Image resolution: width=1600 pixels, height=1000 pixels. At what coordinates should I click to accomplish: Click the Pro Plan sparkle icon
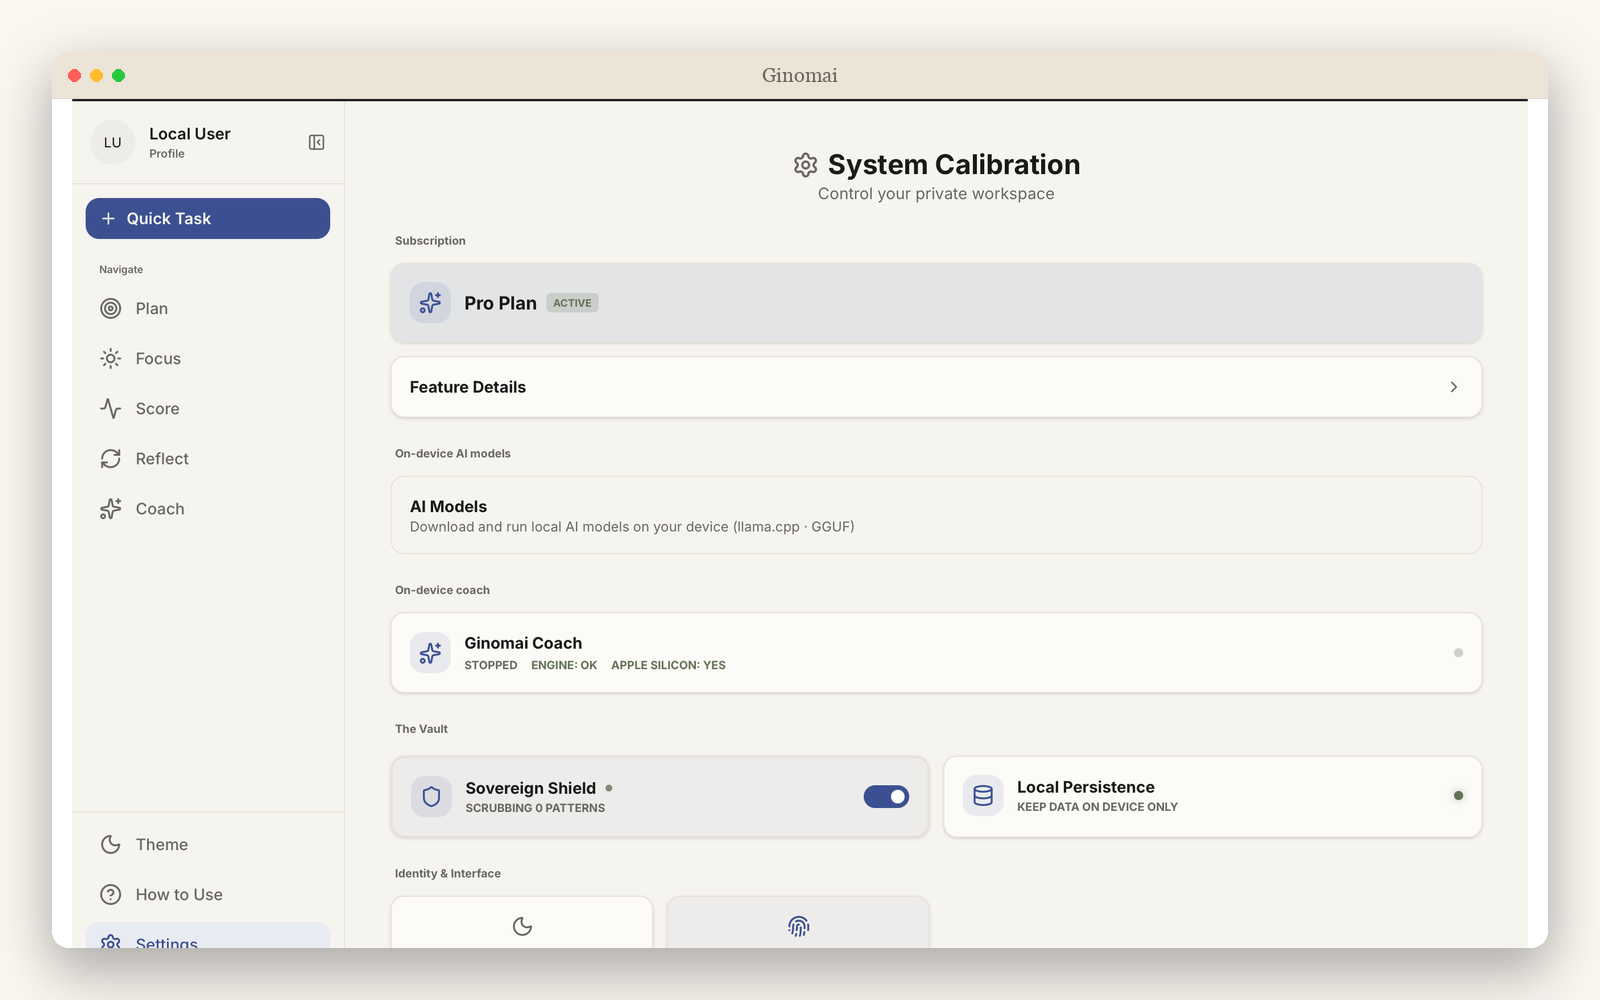click(430, 302)
